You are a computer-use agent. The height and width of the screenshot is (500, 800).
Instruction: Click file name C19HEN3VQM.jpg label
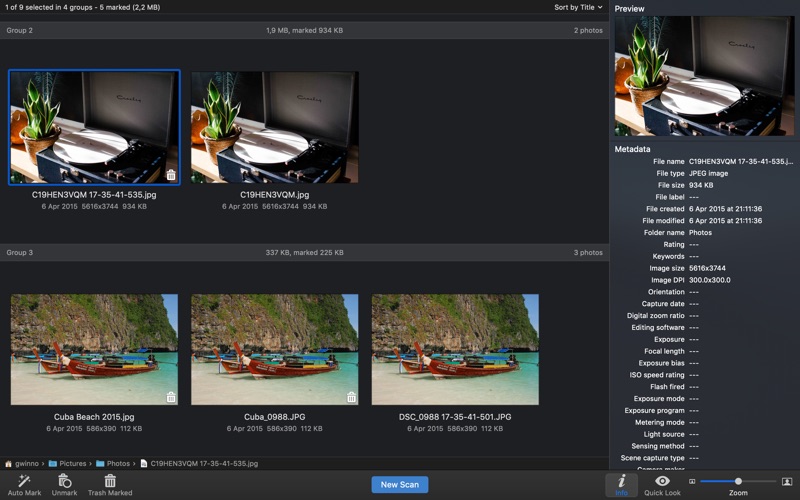click(274, 194)
